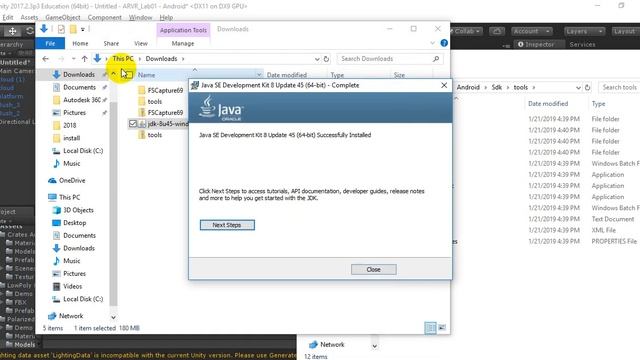Open Unity Help menu
Viewport: 640px width, 360px height.
166,18
